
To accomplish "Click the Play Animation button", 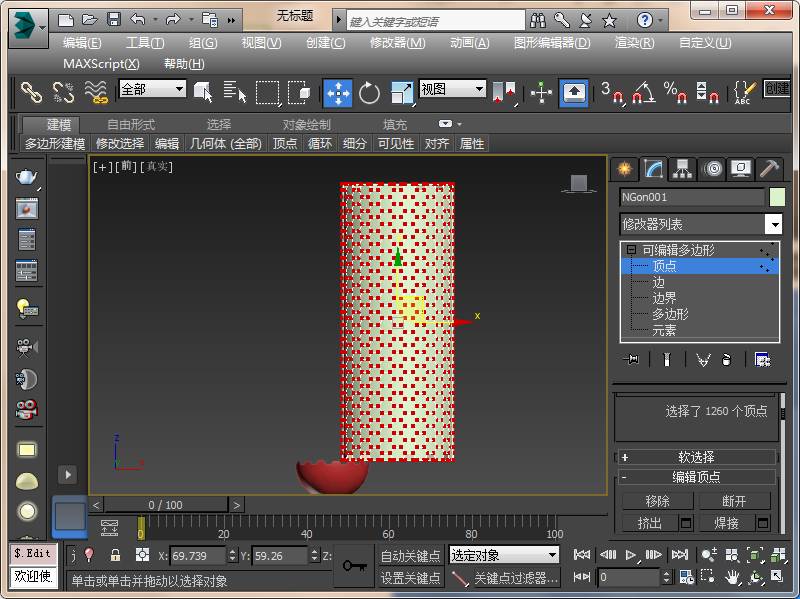I will pyautogui.click(x=631, y=555).
